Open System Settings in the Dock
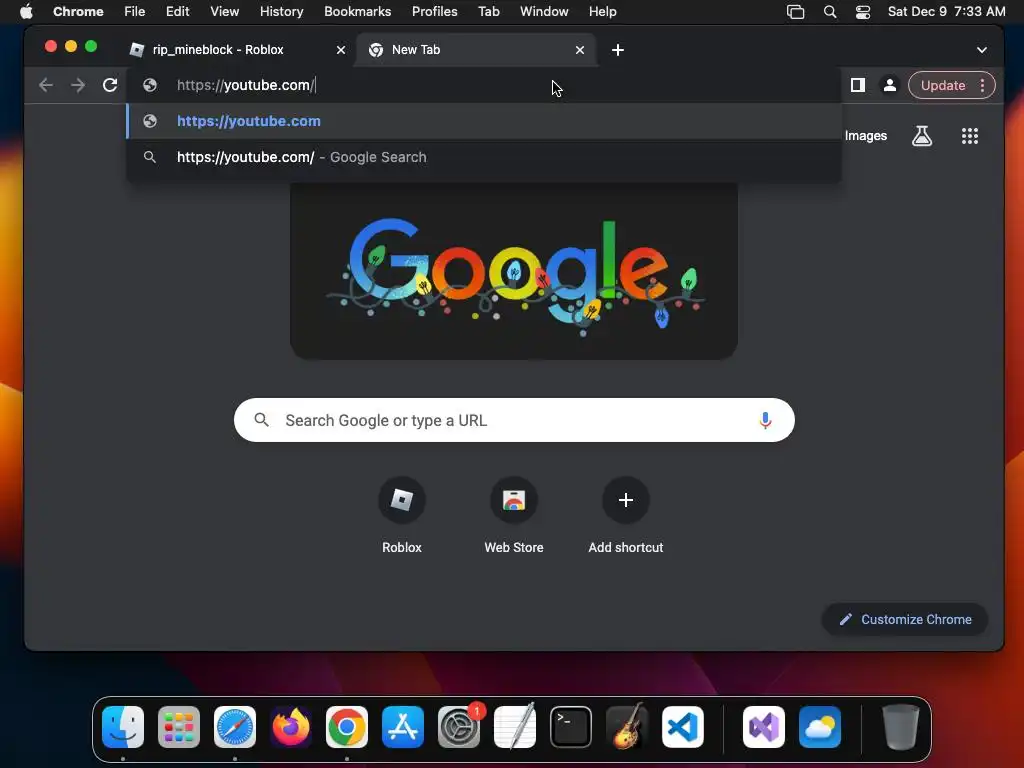This screenshot has width=1024, height=768. click(x=459, y=727)
